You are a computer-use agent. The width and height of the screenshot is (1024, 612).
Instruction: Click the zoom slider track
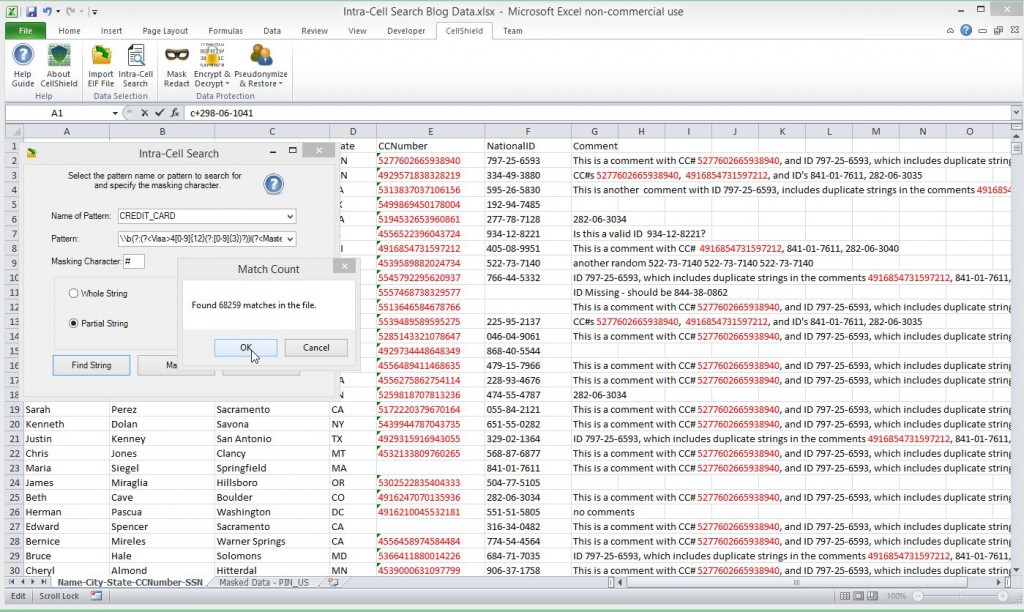click(x=961, y=596)
